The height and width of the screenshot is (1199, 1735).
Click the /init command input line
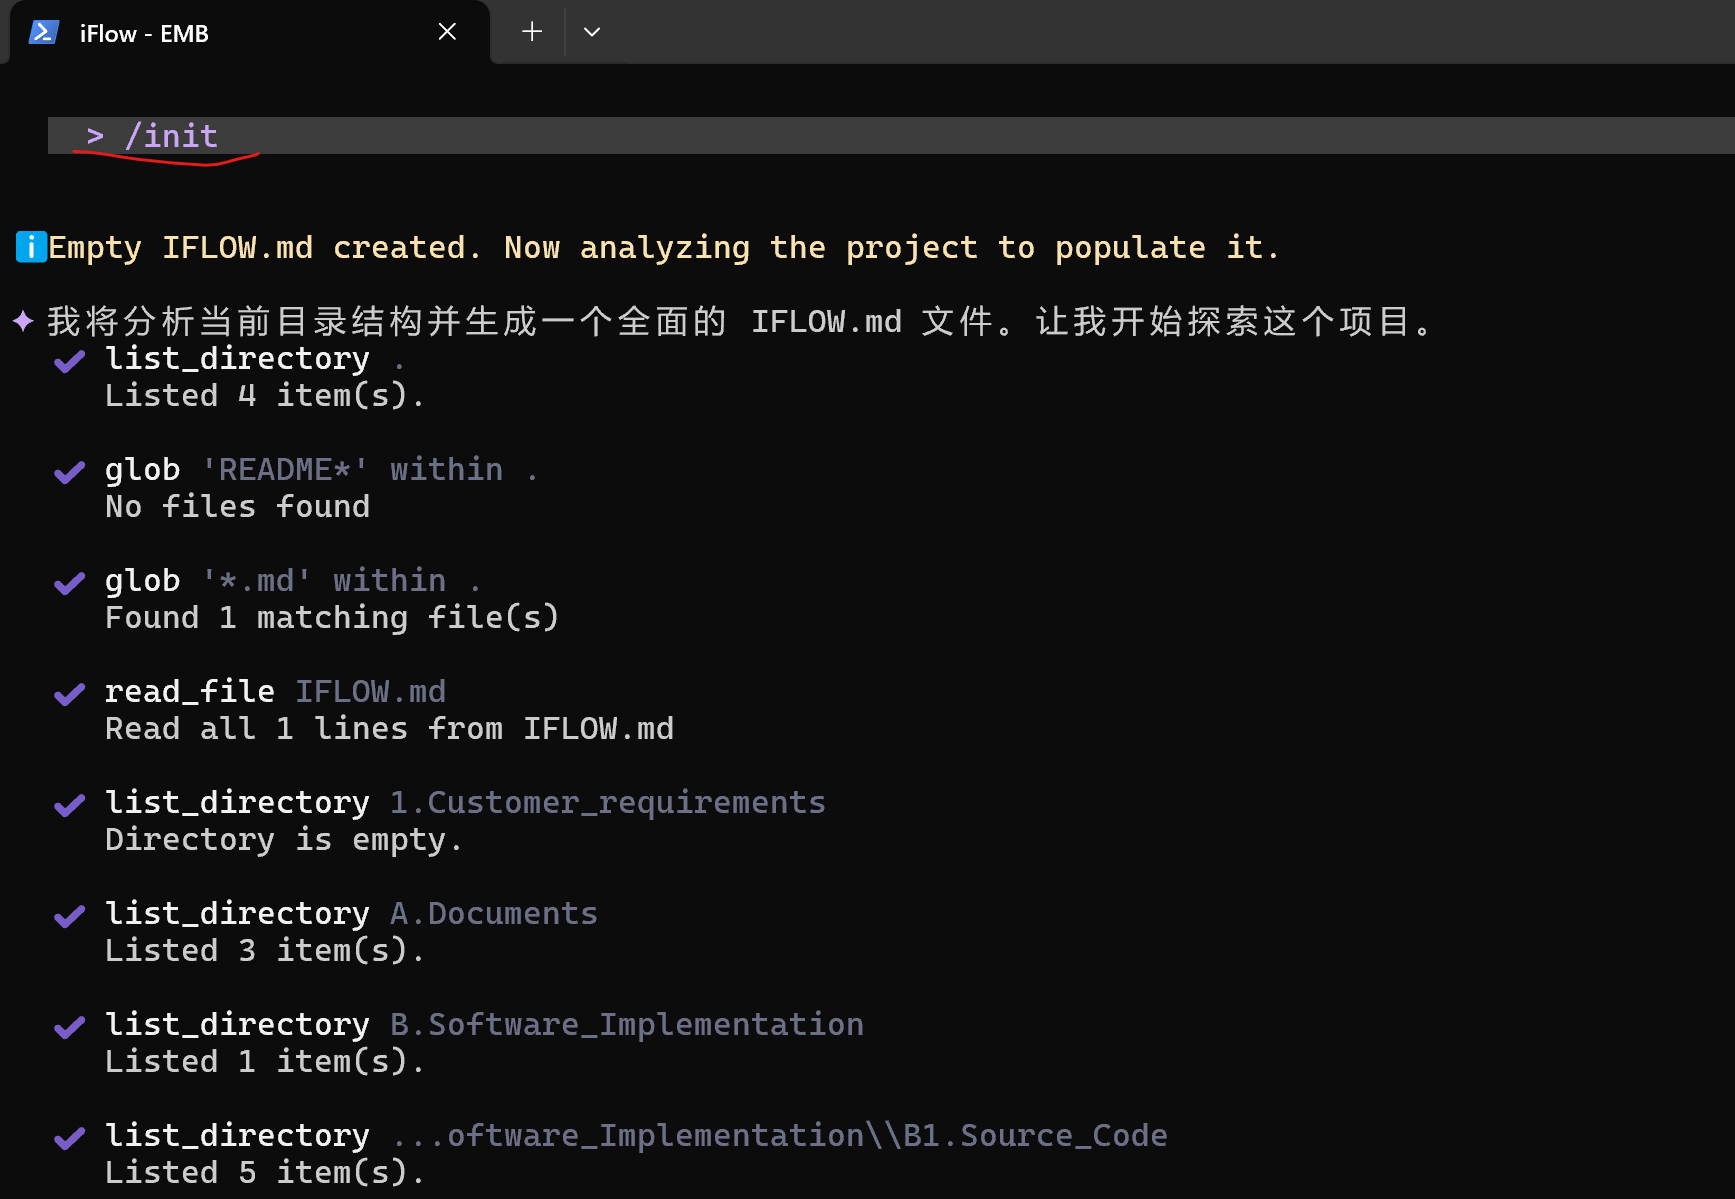(x=891, y=135)
